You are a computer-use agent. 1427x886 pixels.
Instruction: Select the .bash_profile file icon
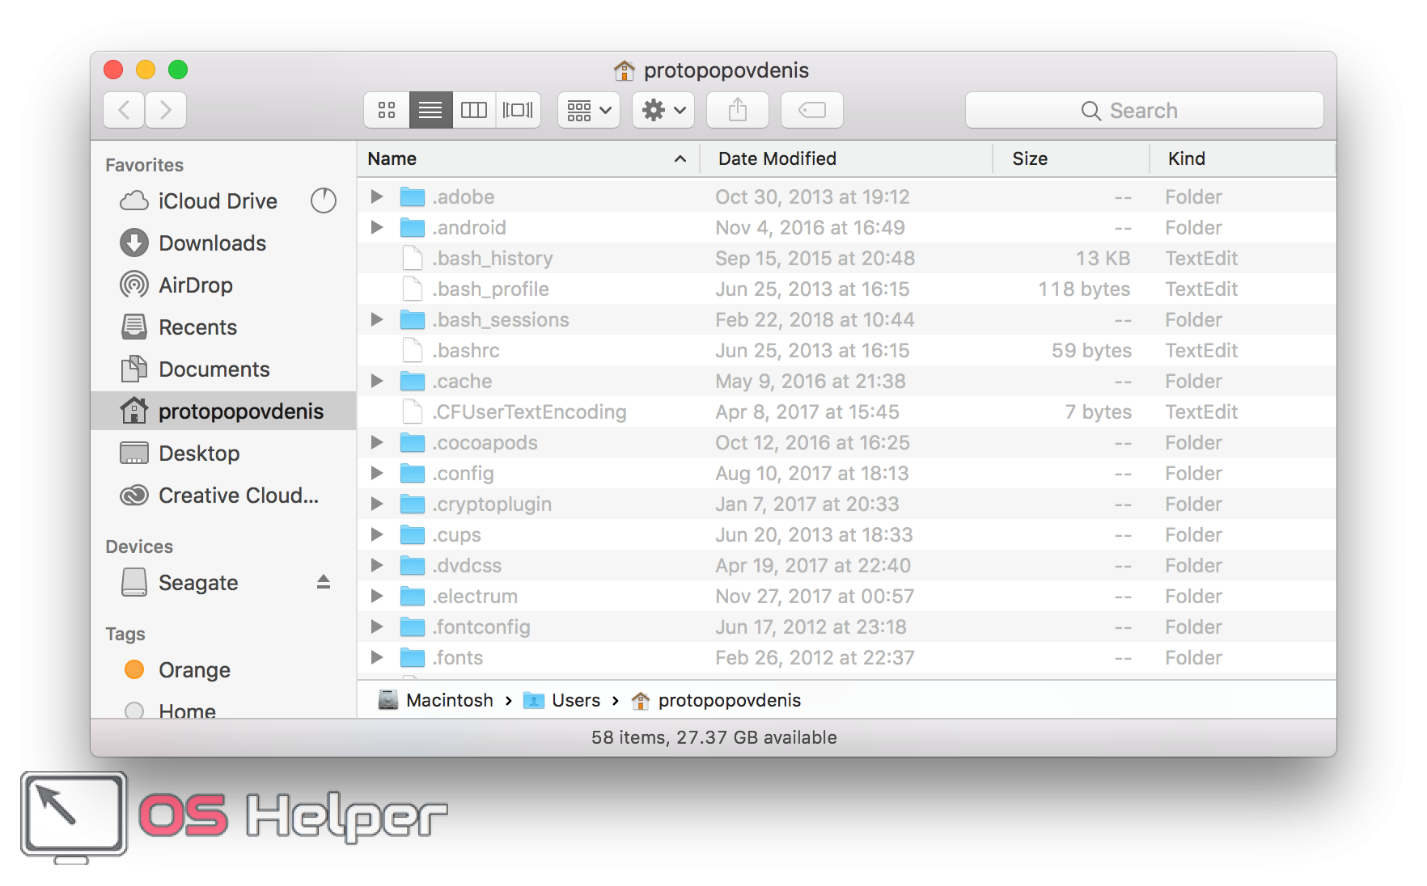point(412,289)
